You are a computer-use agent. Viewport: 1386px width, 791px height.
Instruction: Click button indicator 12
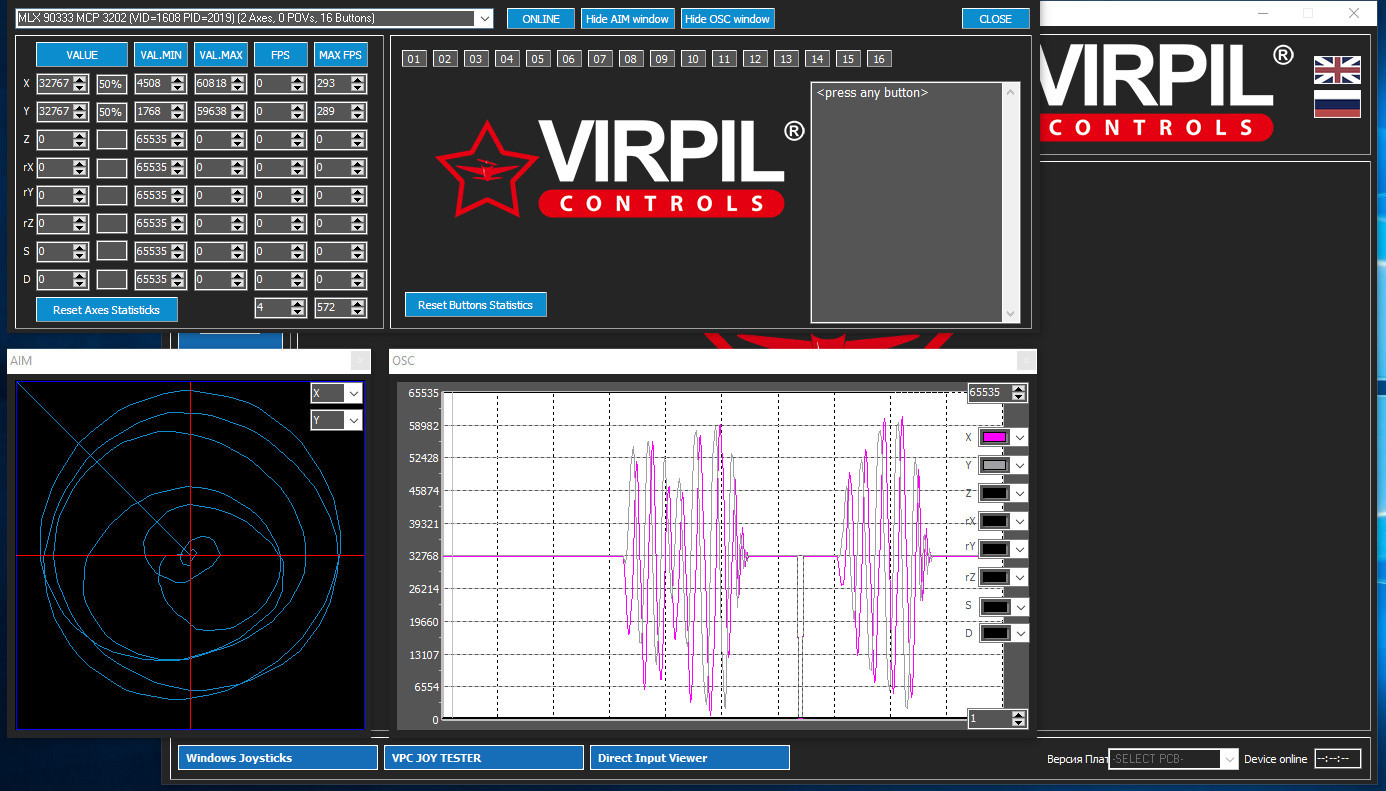(x=755, y=59)
